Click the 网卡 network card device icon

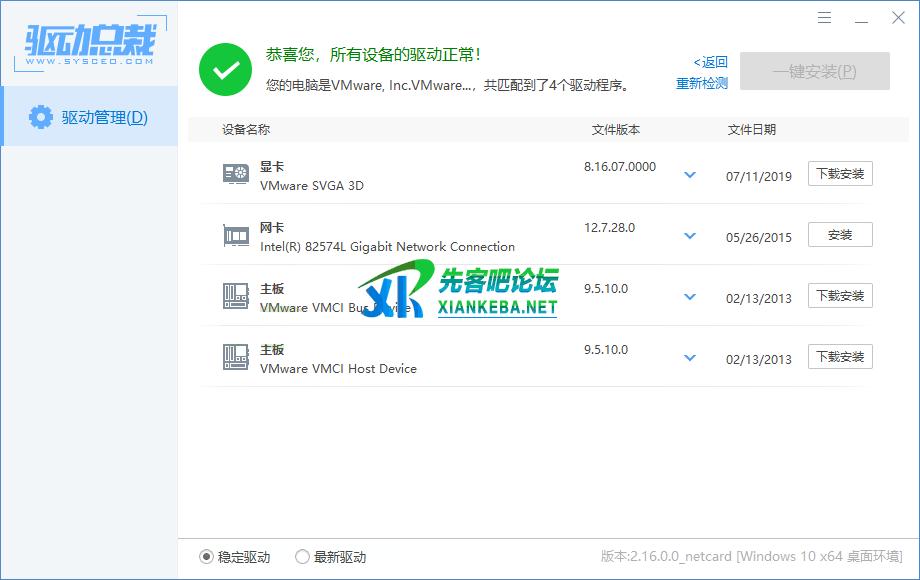click(236, 235)
